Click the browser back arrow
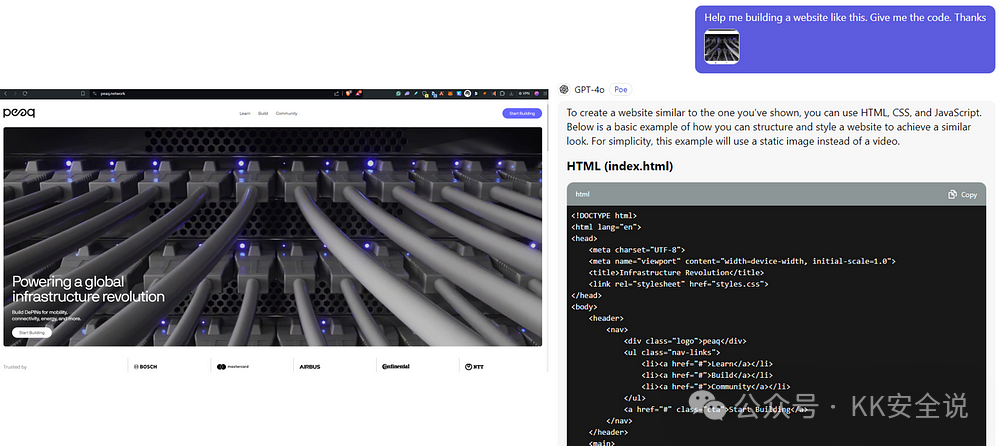Image resolution: width=1000 pixels, height=446 pixels. [7, 93]
